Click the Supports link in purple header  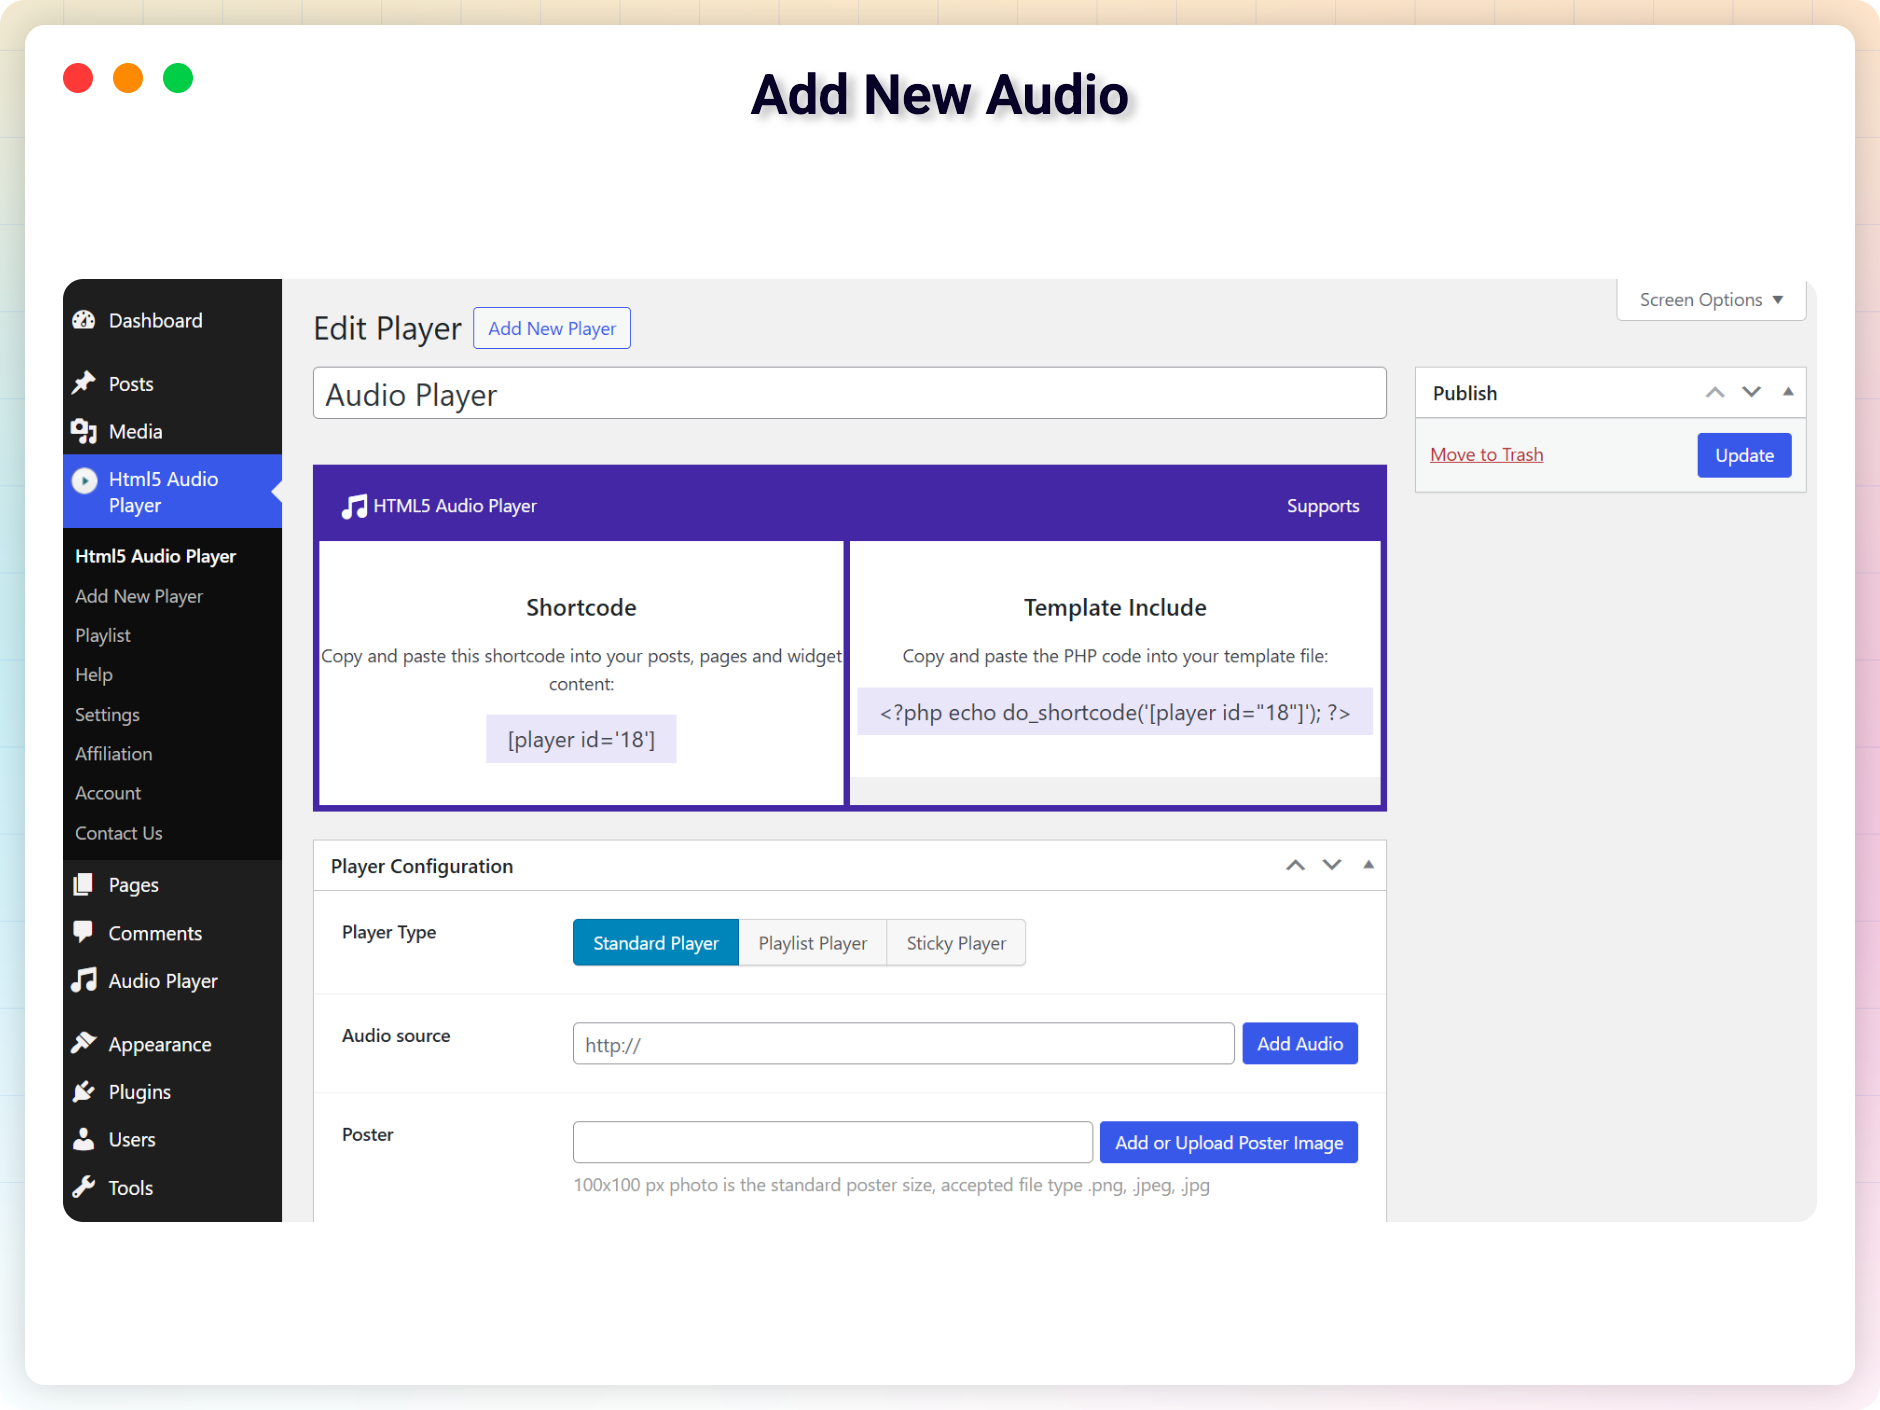tap(1323, 506)
